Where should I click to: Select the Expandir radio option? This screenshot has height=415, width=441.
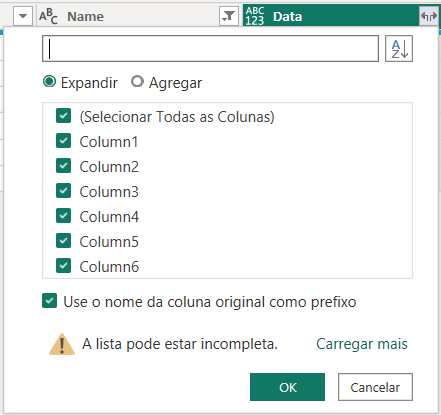tap(50, 82)
